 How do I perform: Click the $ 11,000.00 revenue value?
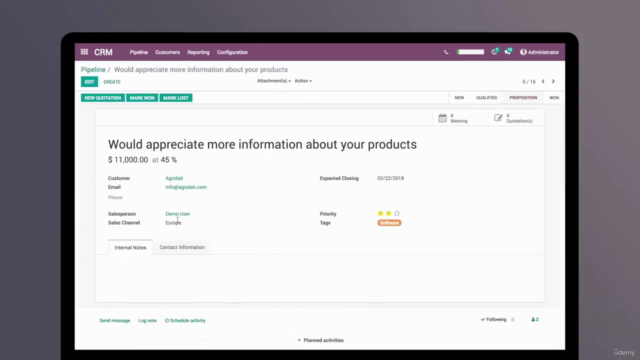coord(128,160)
